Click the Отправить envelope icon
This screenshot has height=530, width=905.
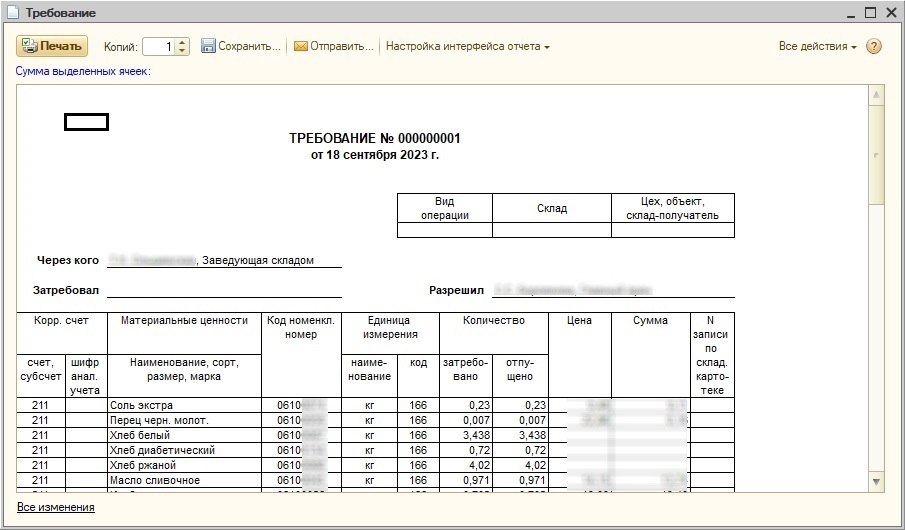point(300,46)
